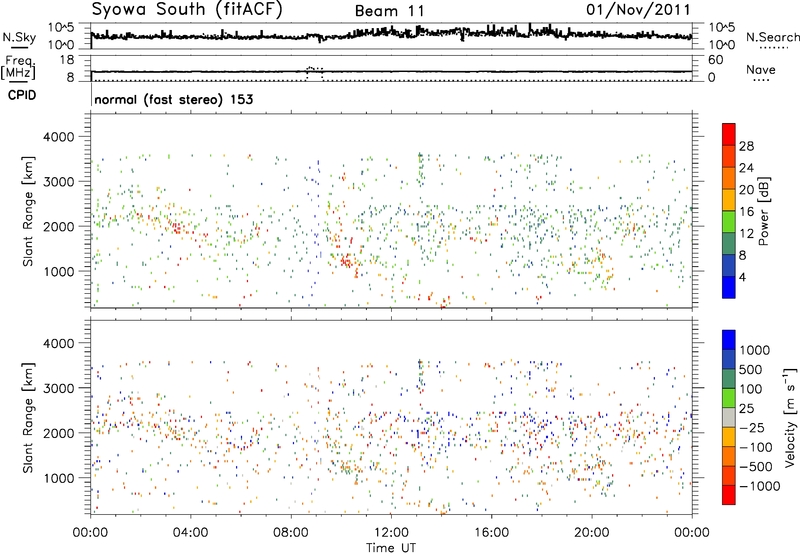Viewport: 800px width, 554px height.
Task: Click the '18' frequency axis tick
Action: [66, 60]
